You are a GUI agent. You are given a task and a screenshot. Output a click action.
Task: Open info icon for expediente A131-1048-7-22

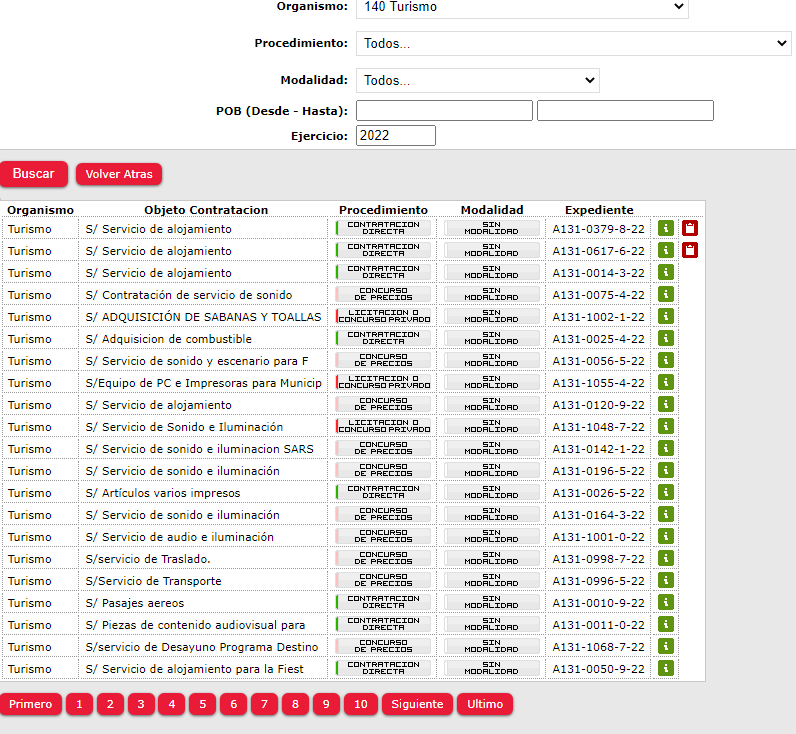click(x=666, y=426)
